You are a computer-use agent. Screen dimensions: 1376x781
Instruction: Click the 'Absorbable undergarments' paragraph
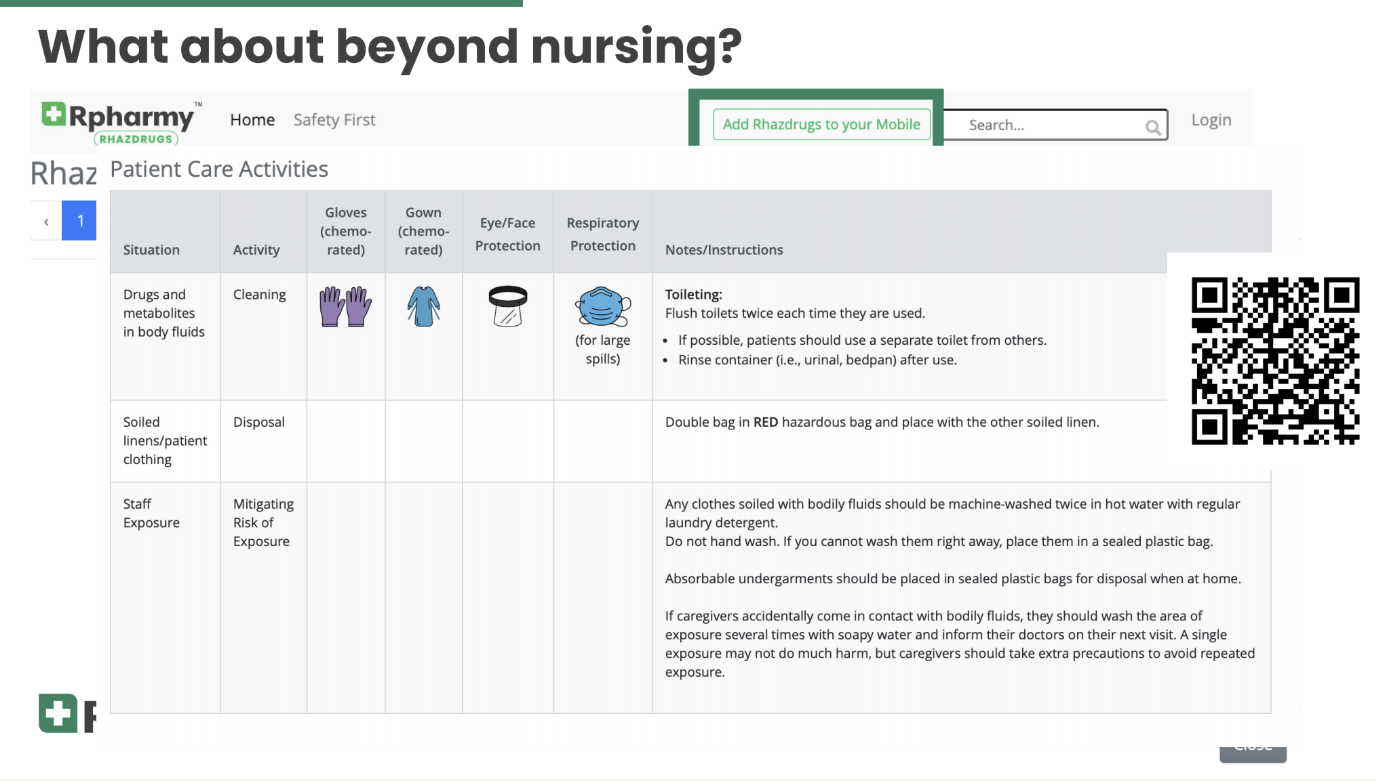[x=953, y=579]
